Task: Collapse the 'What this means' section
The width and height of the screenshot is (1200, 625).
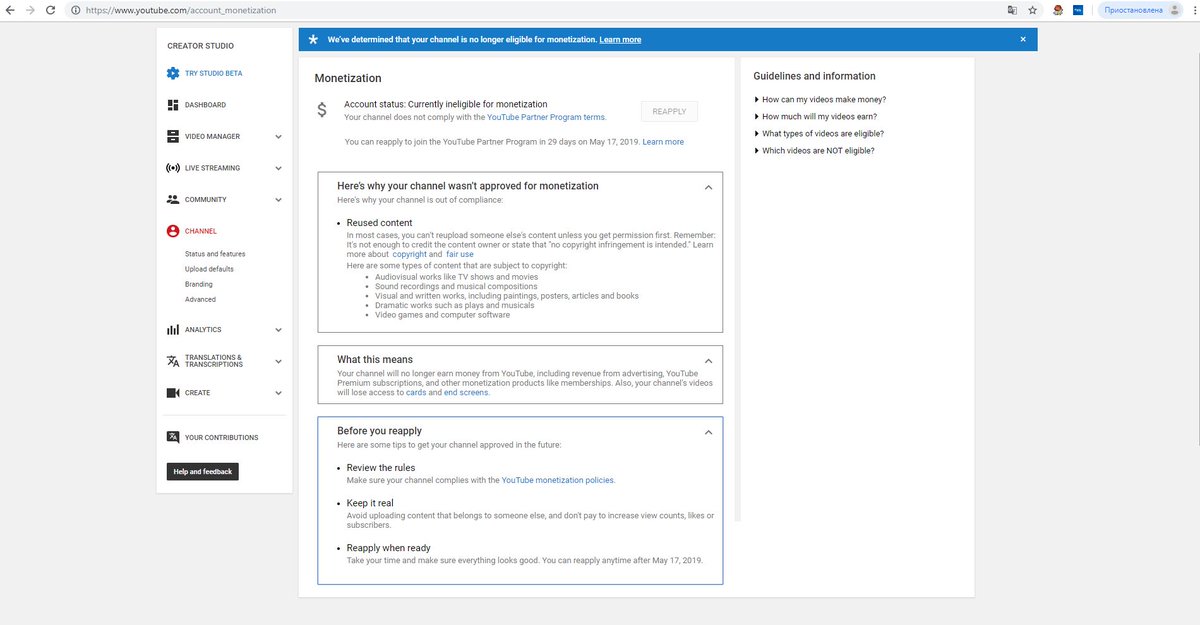Action: click(708, 360)
